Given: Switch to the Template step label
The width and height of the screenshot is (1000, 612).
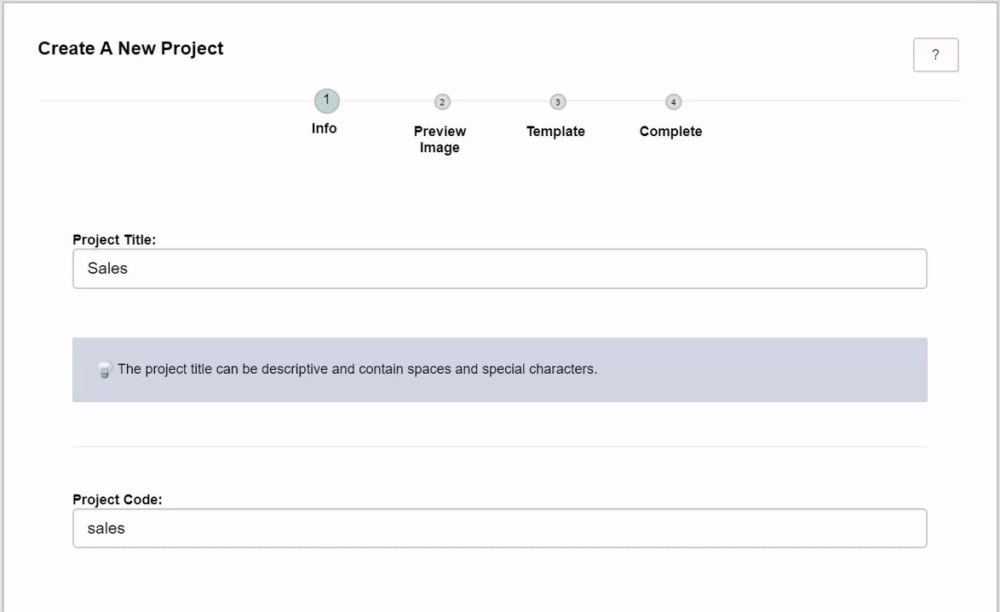Looking at the screenshot, I should click(555, 131).
